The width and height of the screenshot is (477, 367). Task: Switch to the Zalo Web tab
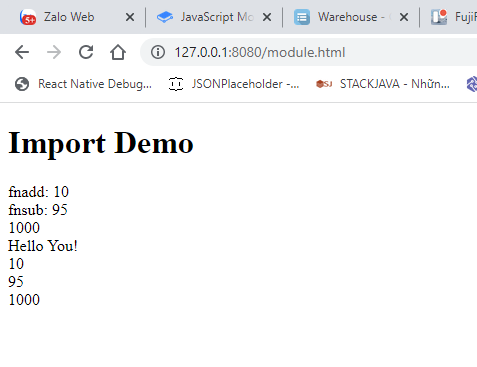69,17
